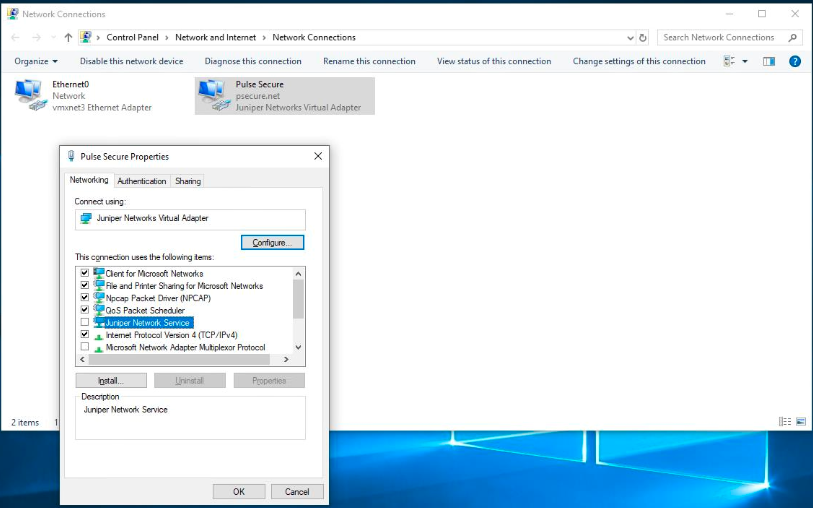The width and height of the screenshot is (813, 508).
Task: Select the Ethernet0 network adapter icon
Action: point(28,93)
